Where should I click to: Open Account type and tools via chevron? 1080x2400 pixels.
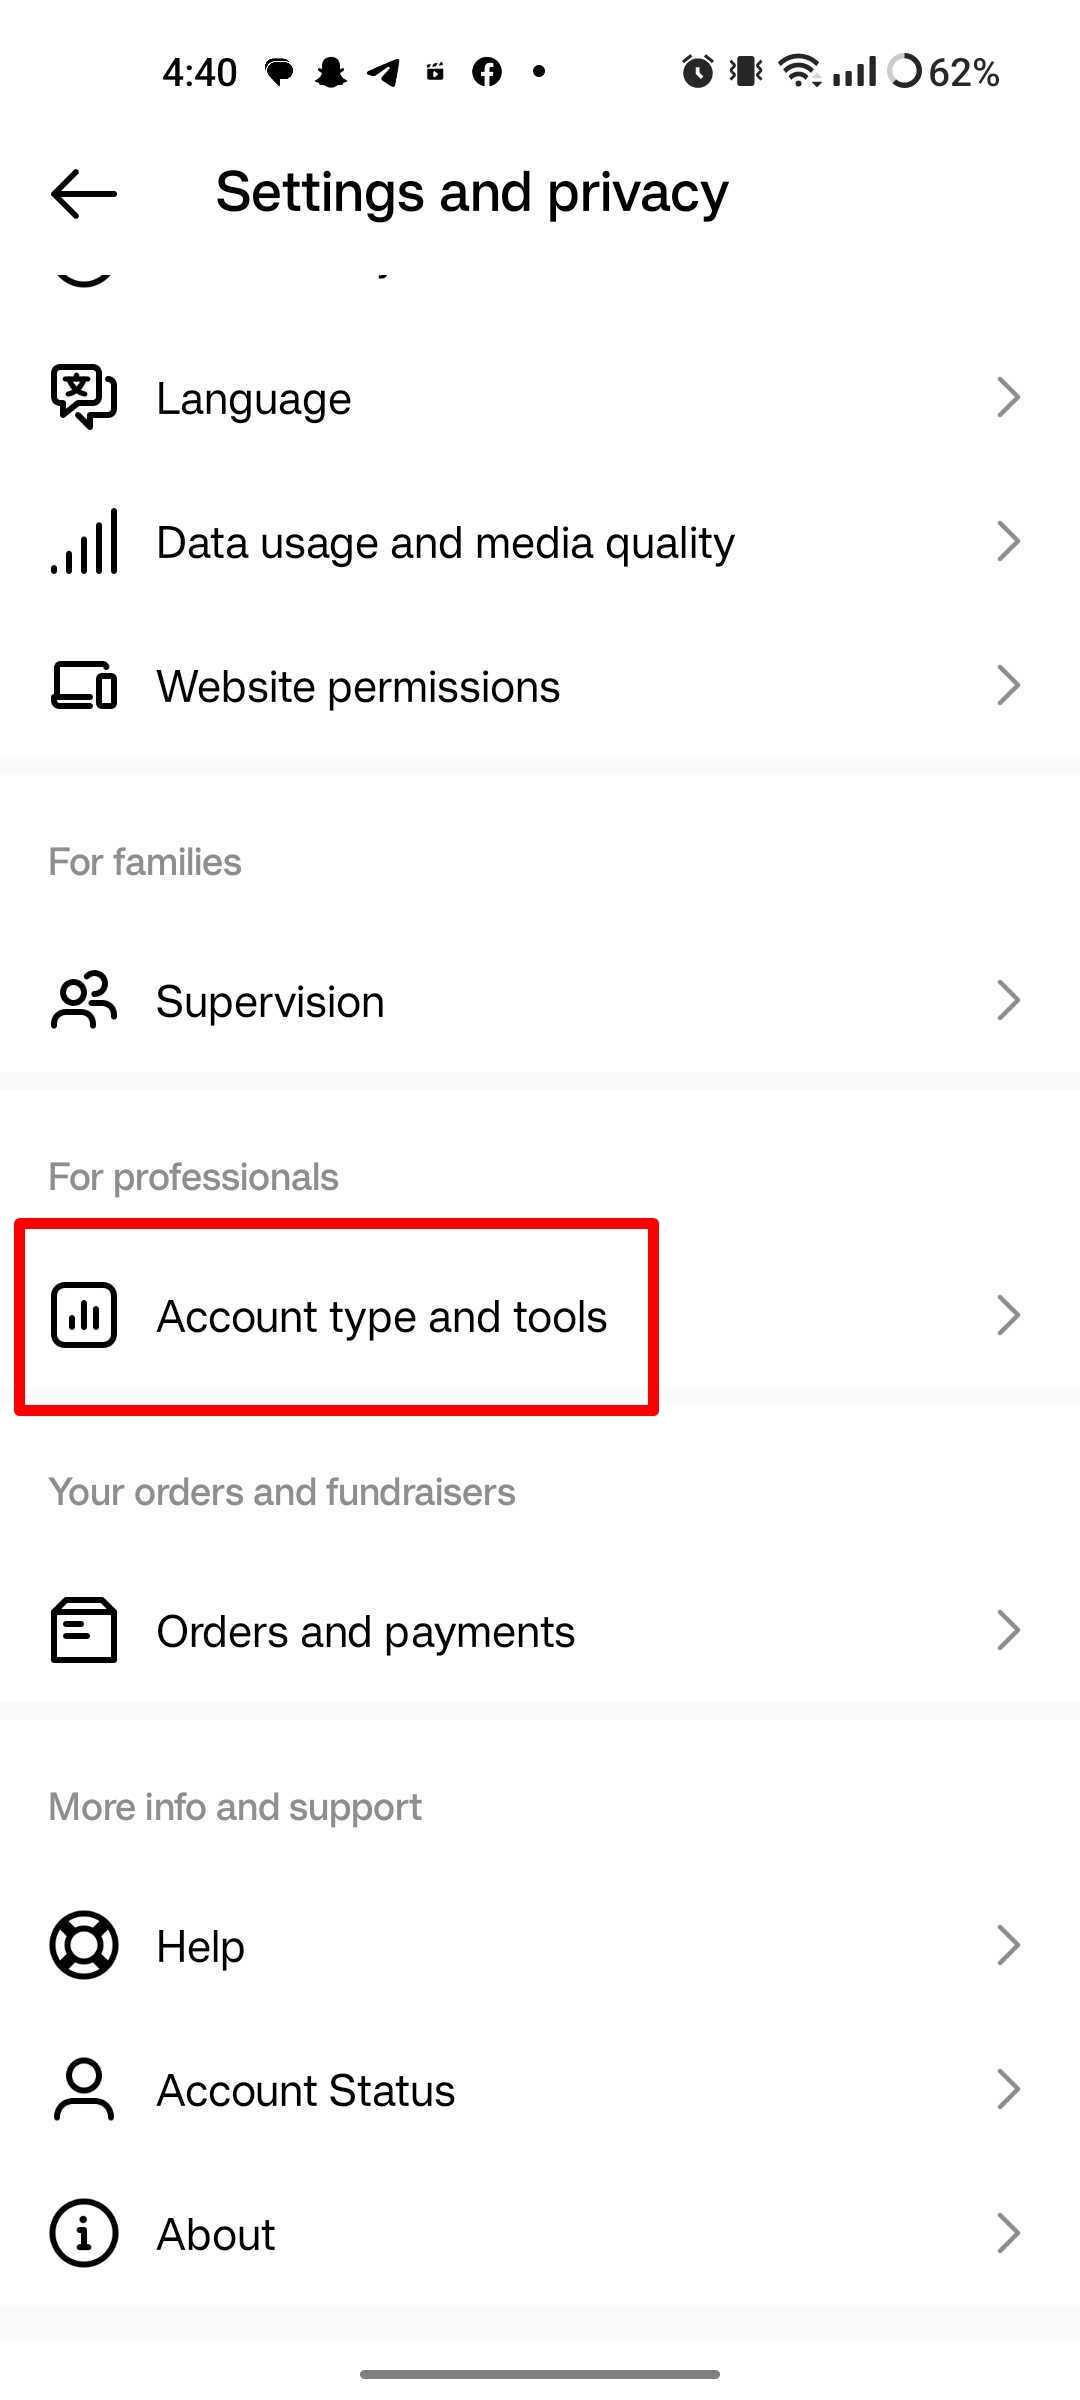[1009, 1316]
